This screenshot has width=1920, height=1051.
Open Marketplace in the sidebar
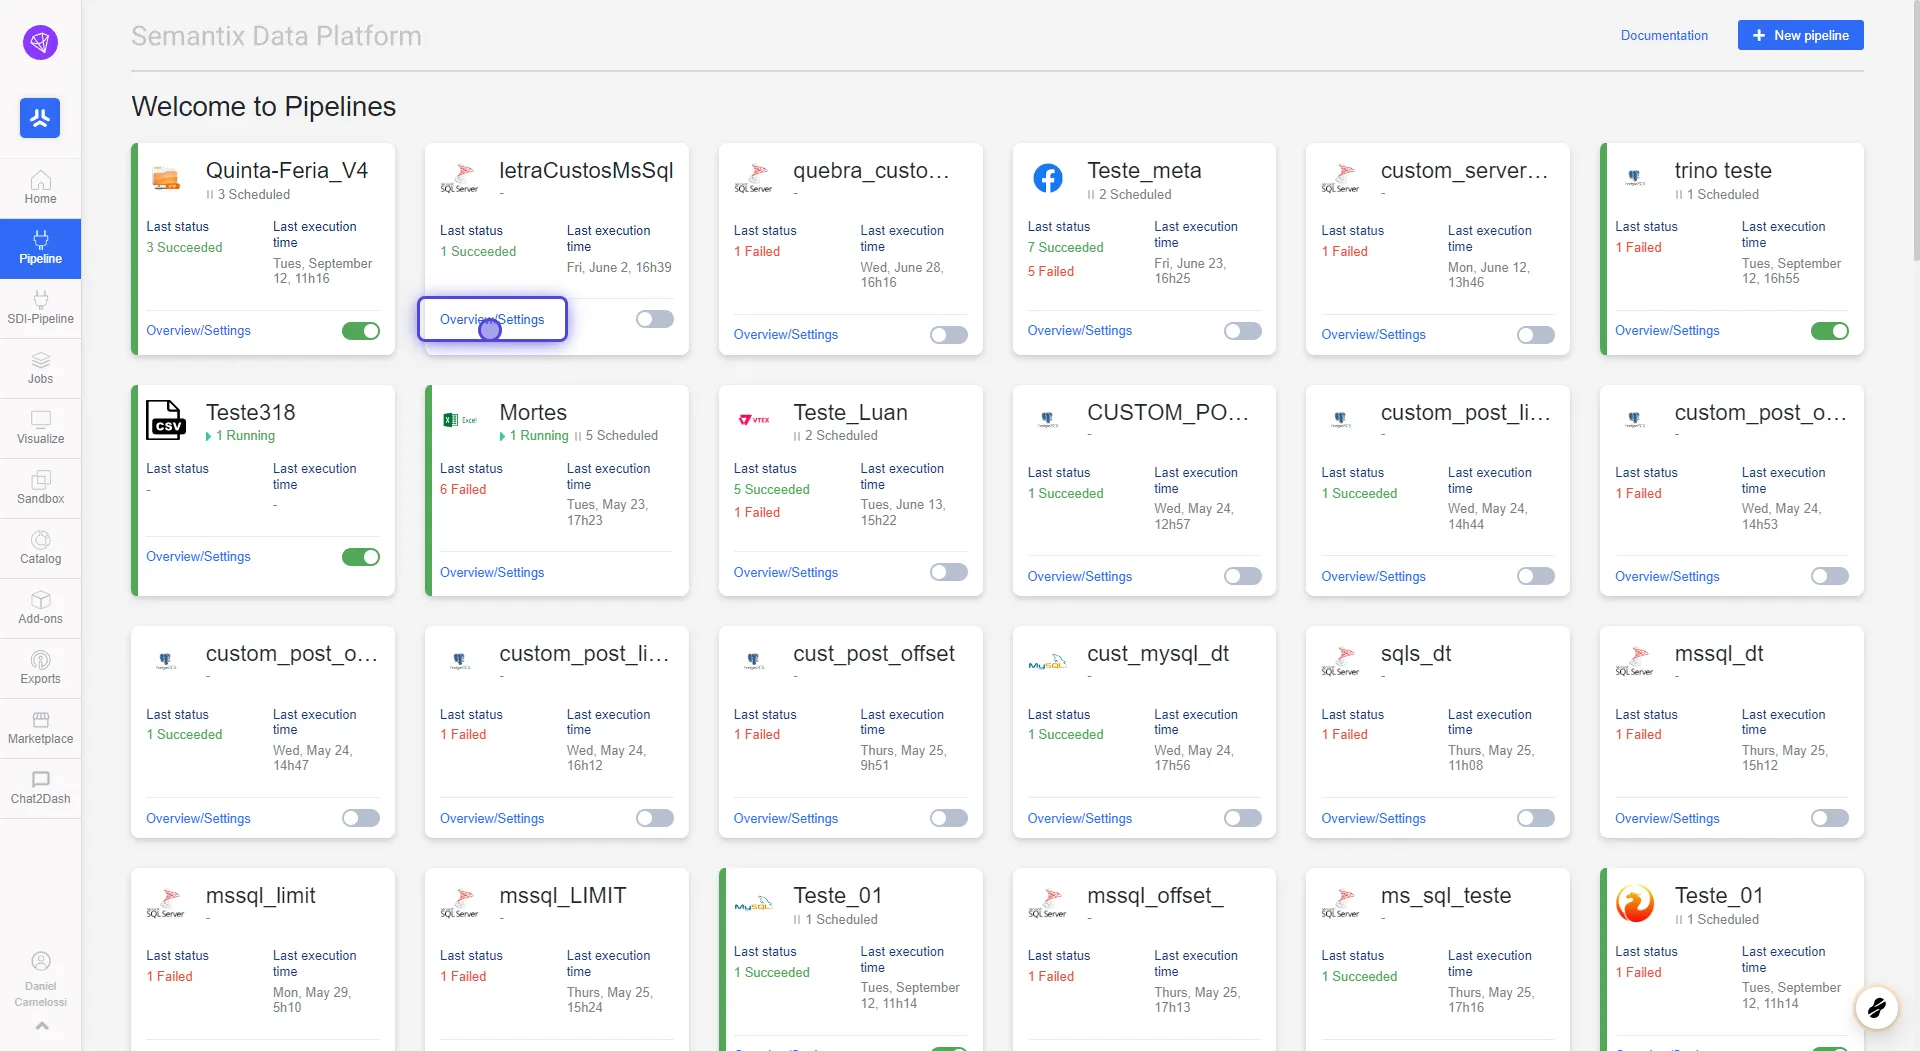point(40,728)
